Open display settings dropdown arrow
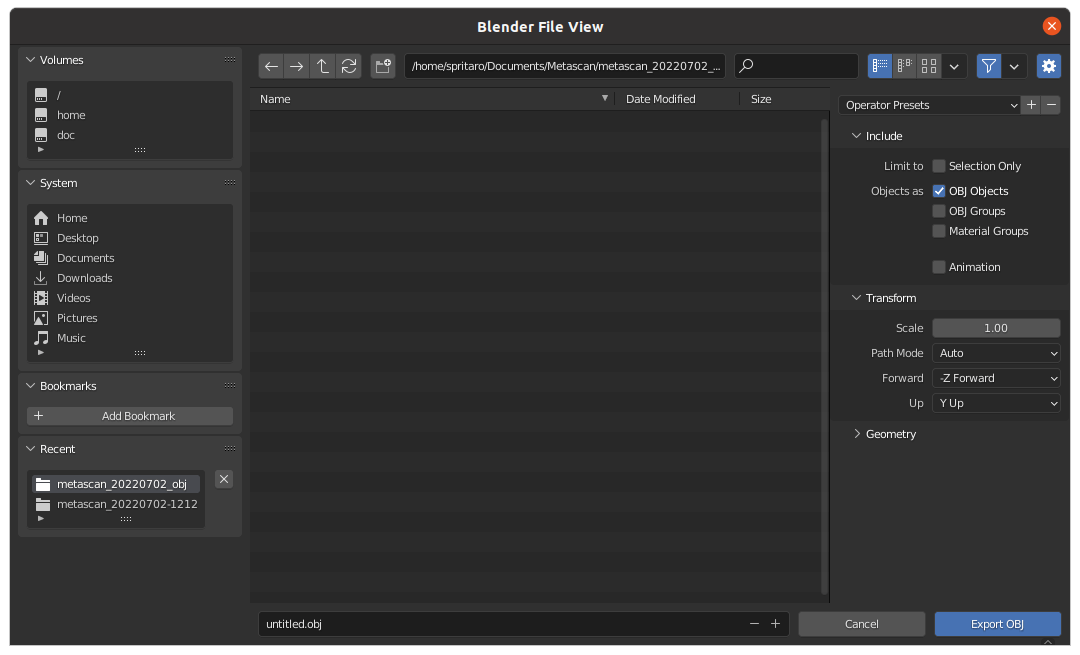The width and height of the screenshot is (1080, 655). [954, 66]
